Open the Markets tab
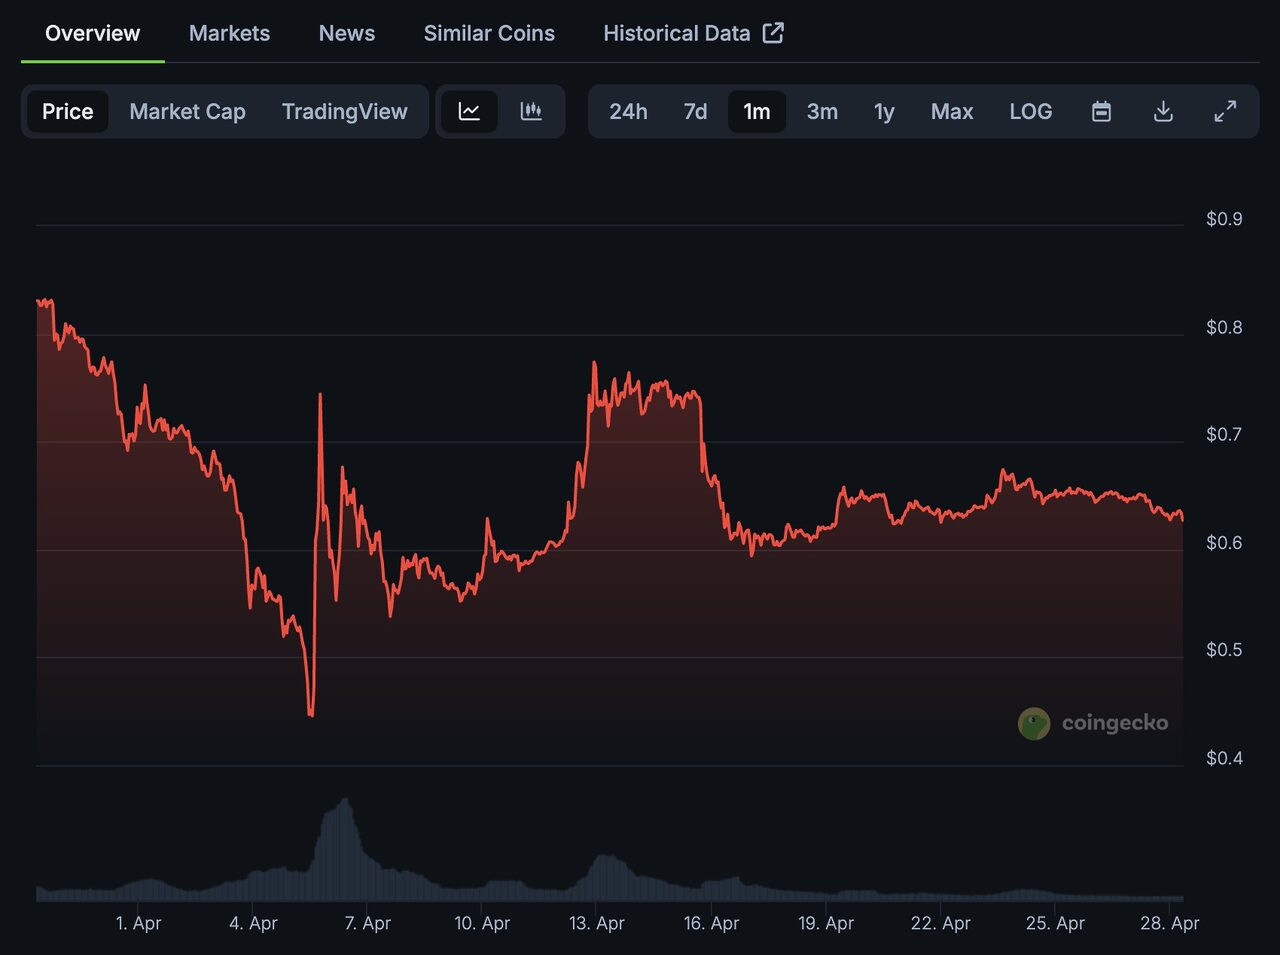1280x955 pixels. point(229,33)
